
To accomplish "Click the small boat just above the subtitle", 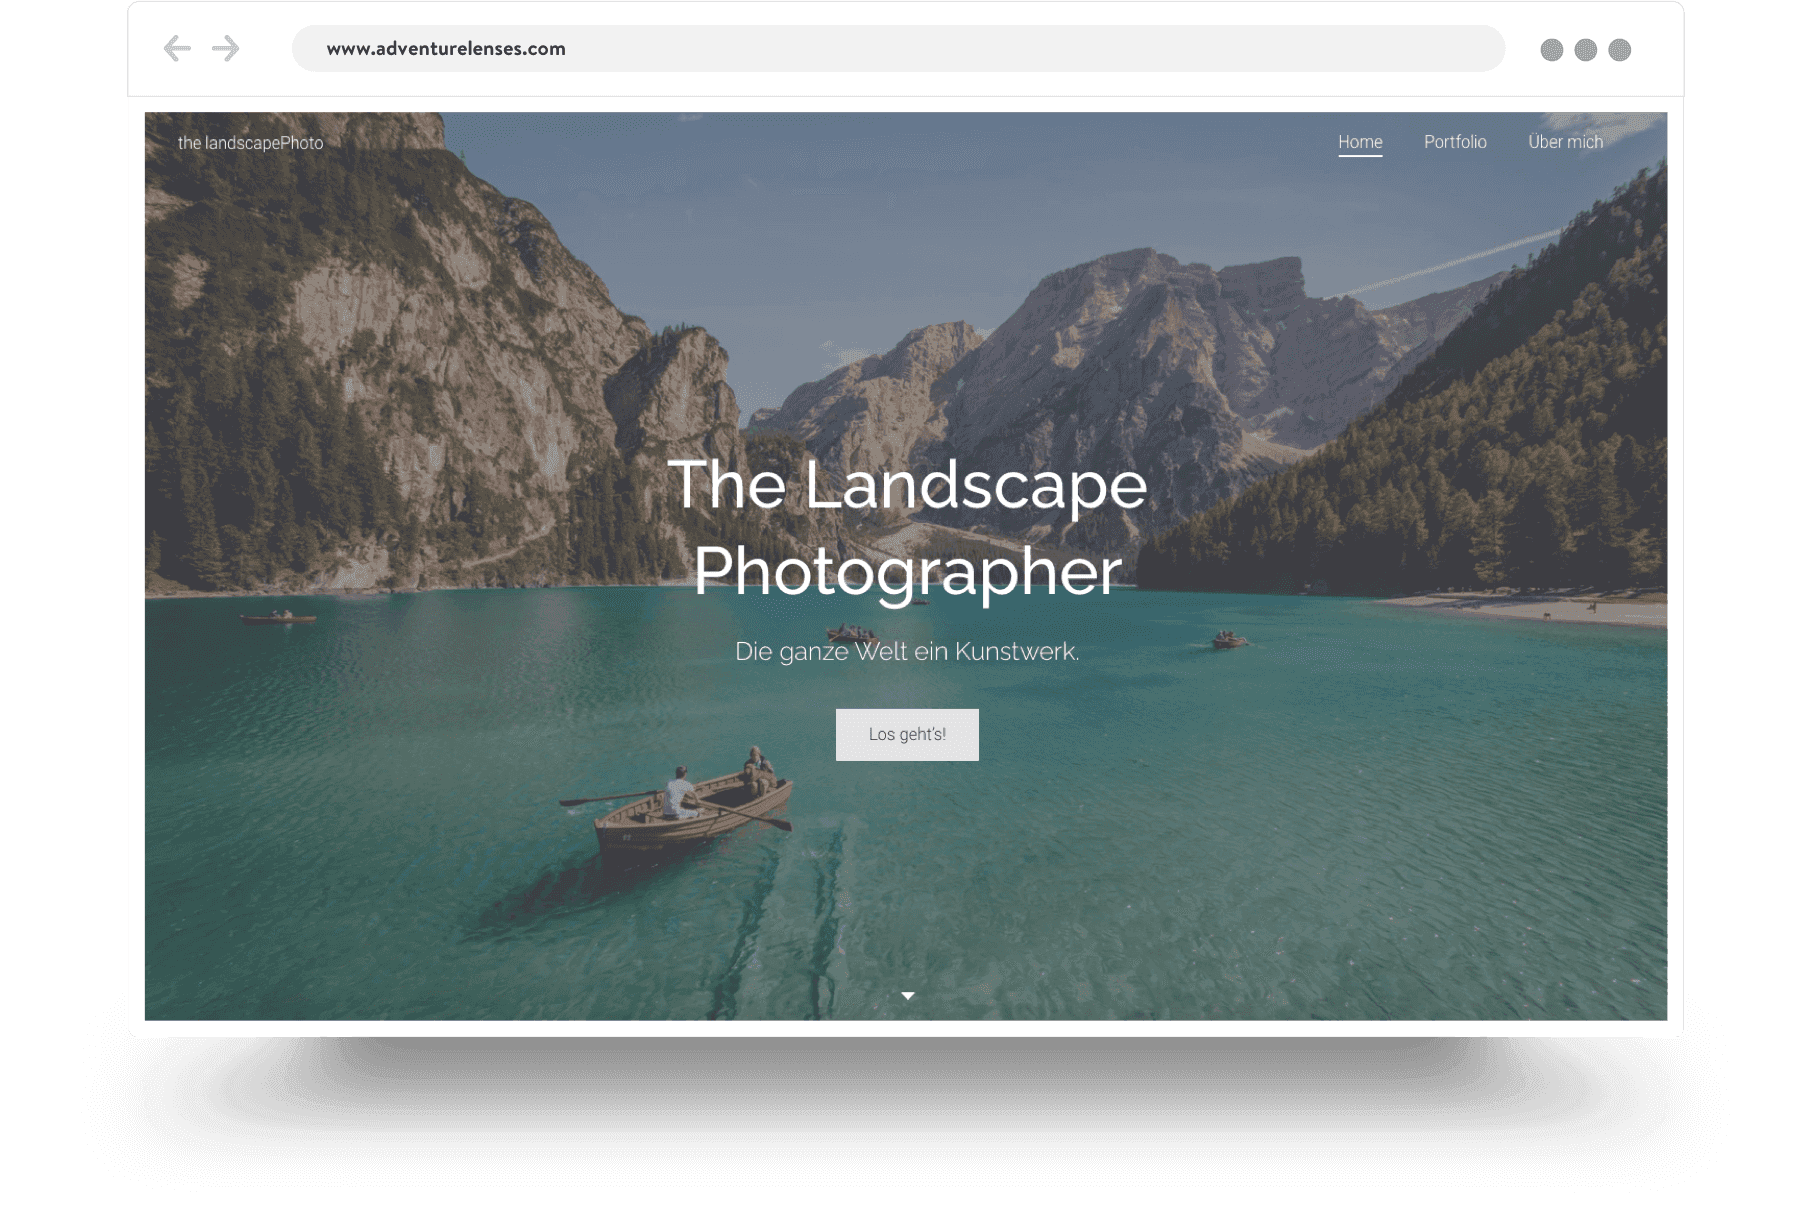I will (850, 632).
